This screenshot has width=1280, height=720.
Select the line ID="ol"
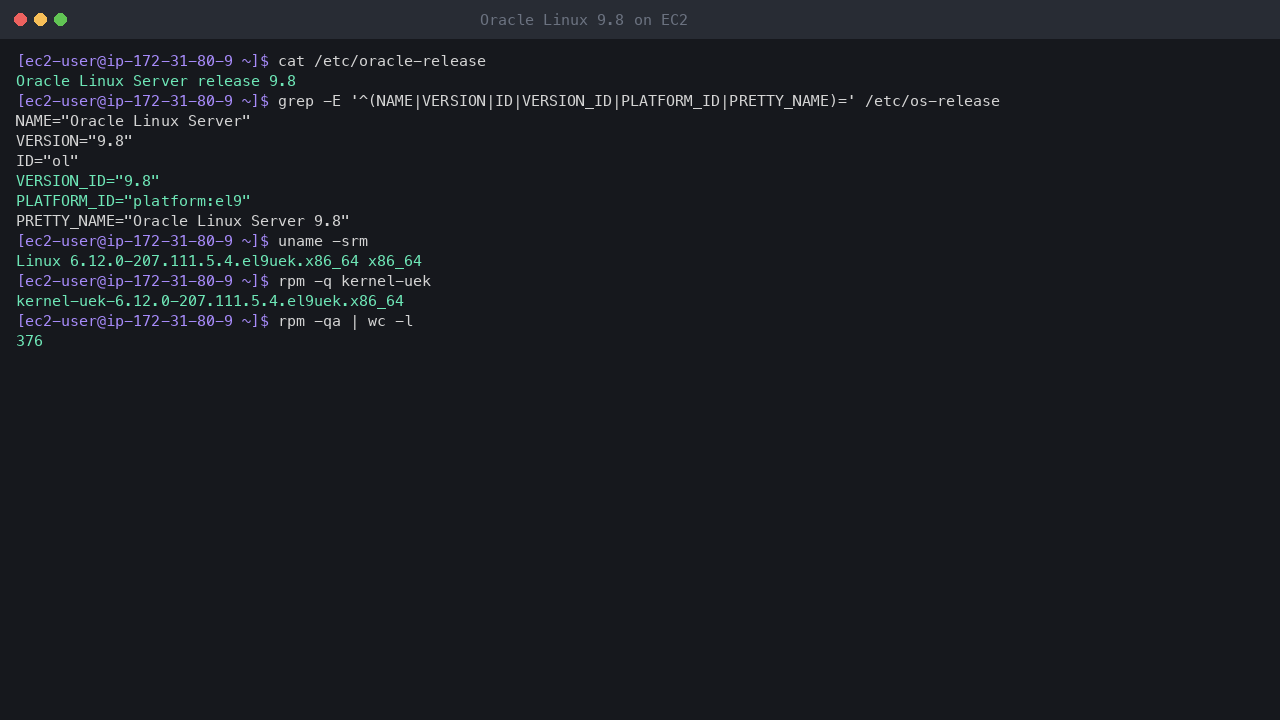coord(47,161)
